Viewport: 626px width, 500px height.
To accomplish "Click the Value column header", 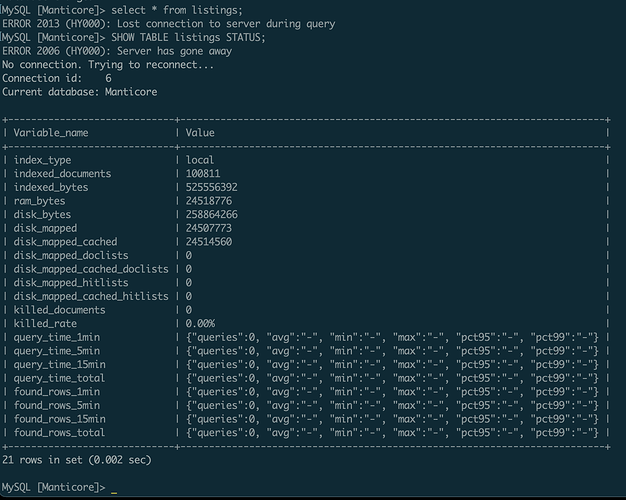I will pos(200,133).
